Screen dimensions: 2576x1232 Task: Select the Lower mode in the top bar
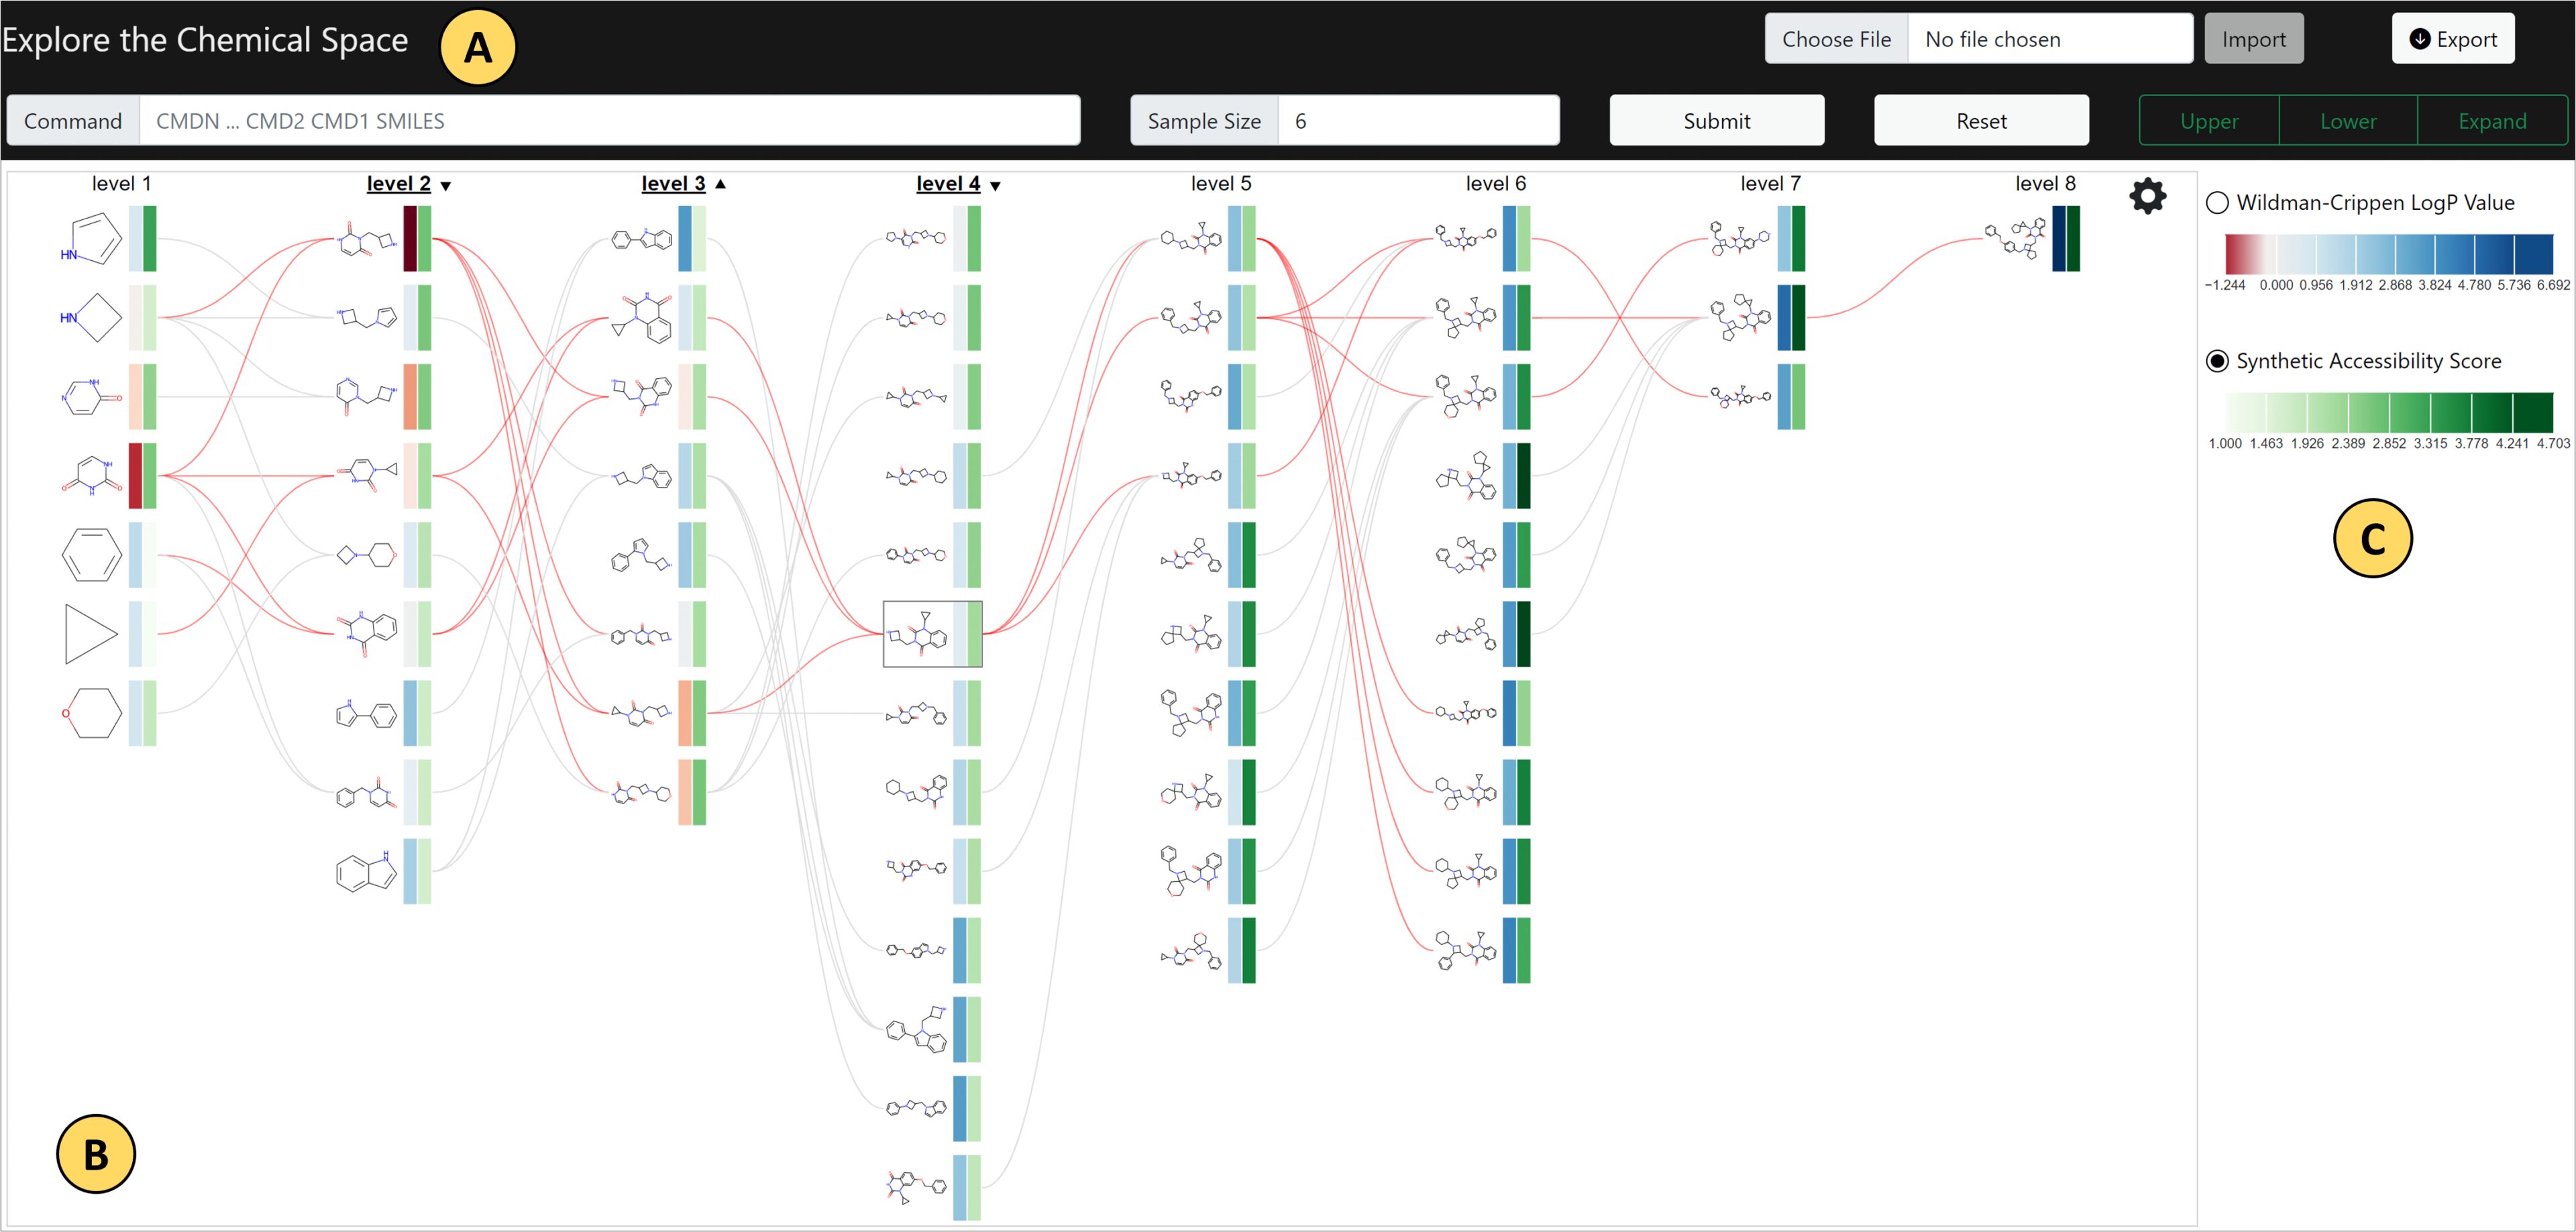(2349, 120)
